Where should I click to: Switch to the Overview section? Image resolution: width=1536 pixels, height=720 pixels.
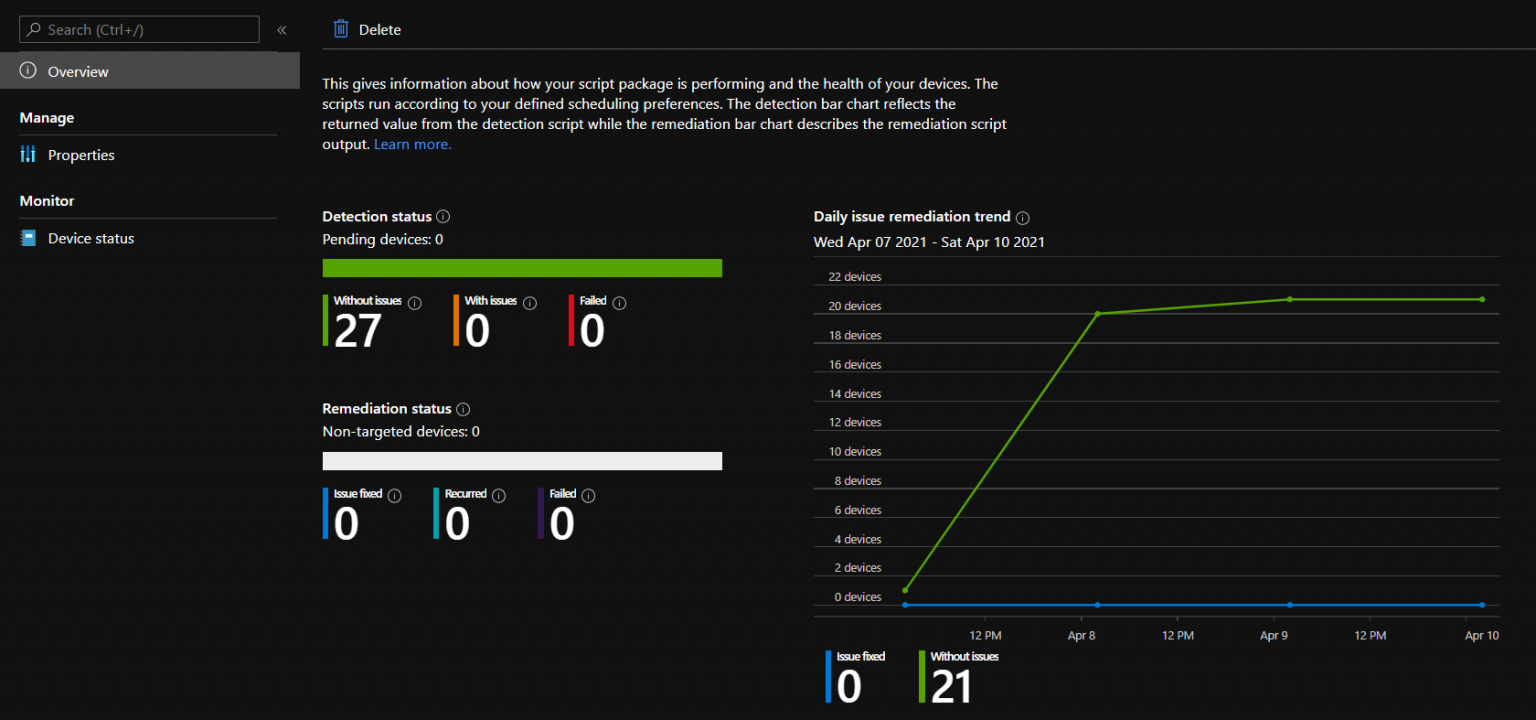click(x=78, y=71)
